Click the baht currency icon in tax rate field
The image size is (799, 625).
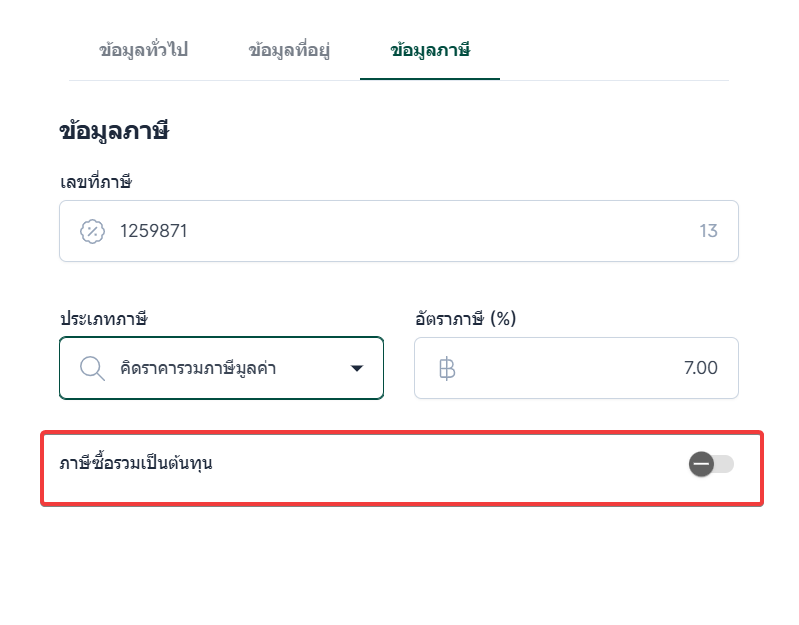(x=447, y=368)
